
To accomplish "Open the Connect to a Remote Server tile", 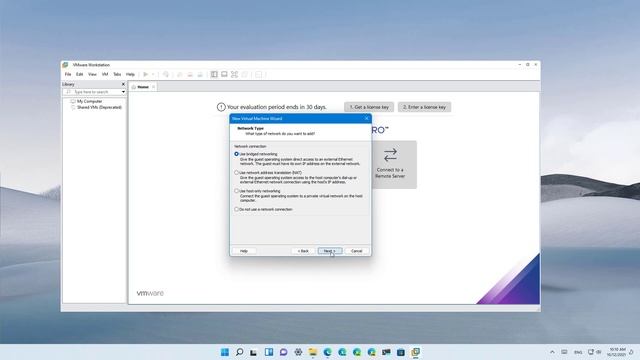I will tap(390, 164).
